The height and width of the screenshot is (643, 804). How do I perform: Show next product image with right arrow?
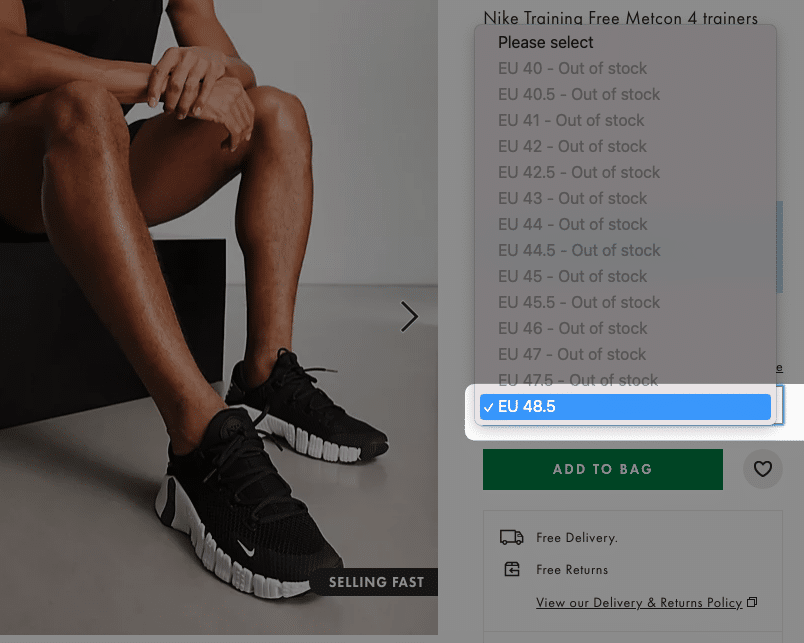(x=409, y=316)
